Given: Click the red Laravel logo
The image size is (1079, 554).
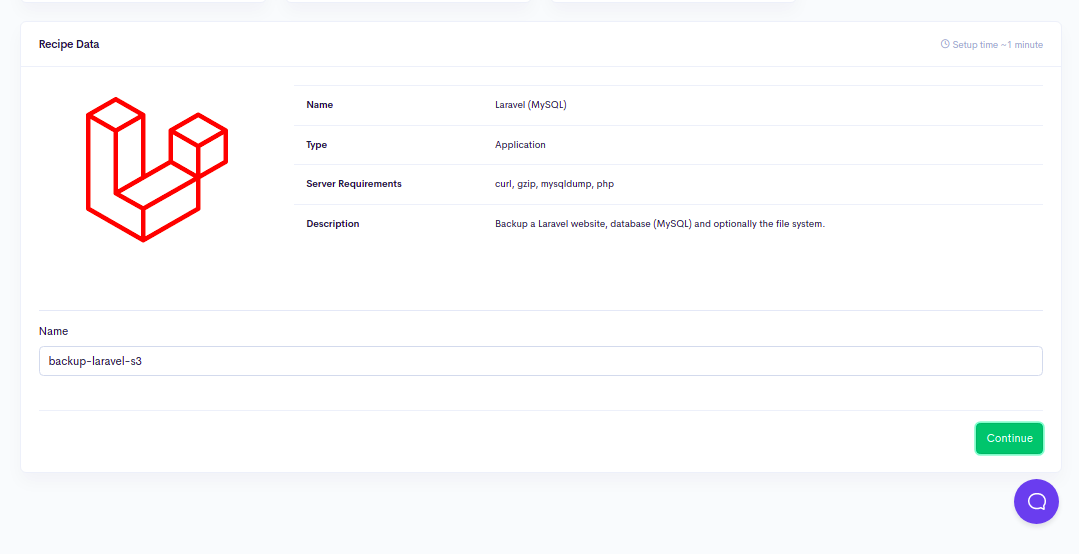Looking at the screenshot, I should click(x=157, y=169).
